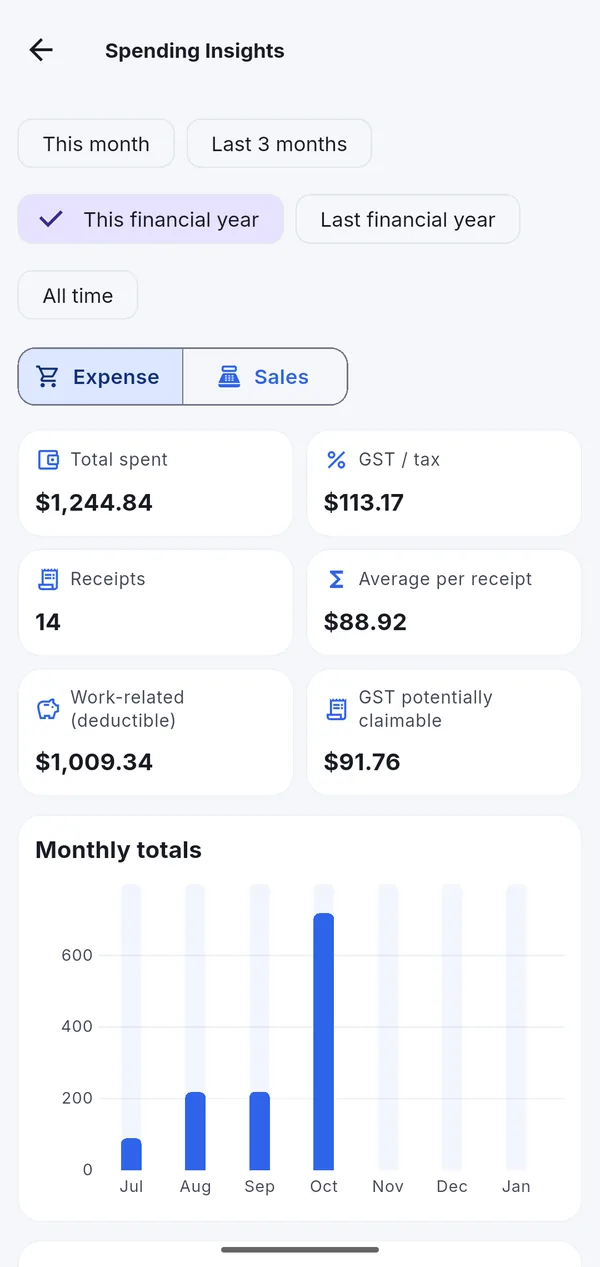
Task: Open the GST / tax $113.17 card
Action: [444, 483]
